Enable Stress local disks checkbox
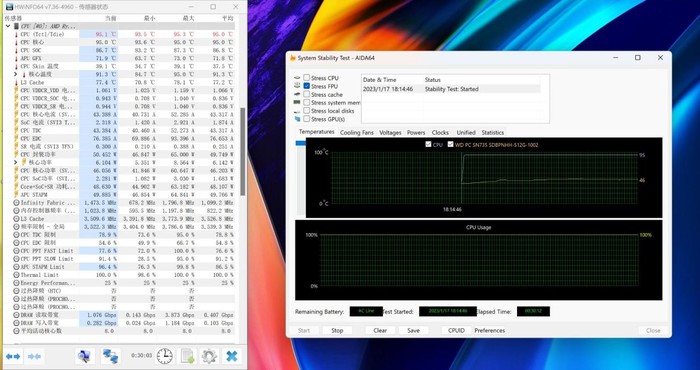Image resolution: width=700 pixels, height=370 pixels. tap(307, 111)
